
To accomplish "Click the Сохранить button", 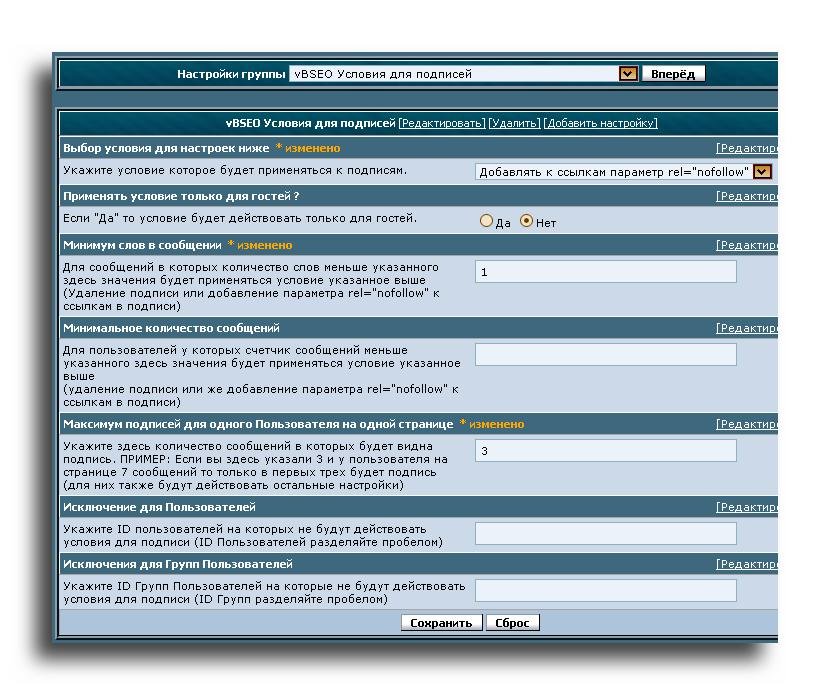I will point(441,623).
